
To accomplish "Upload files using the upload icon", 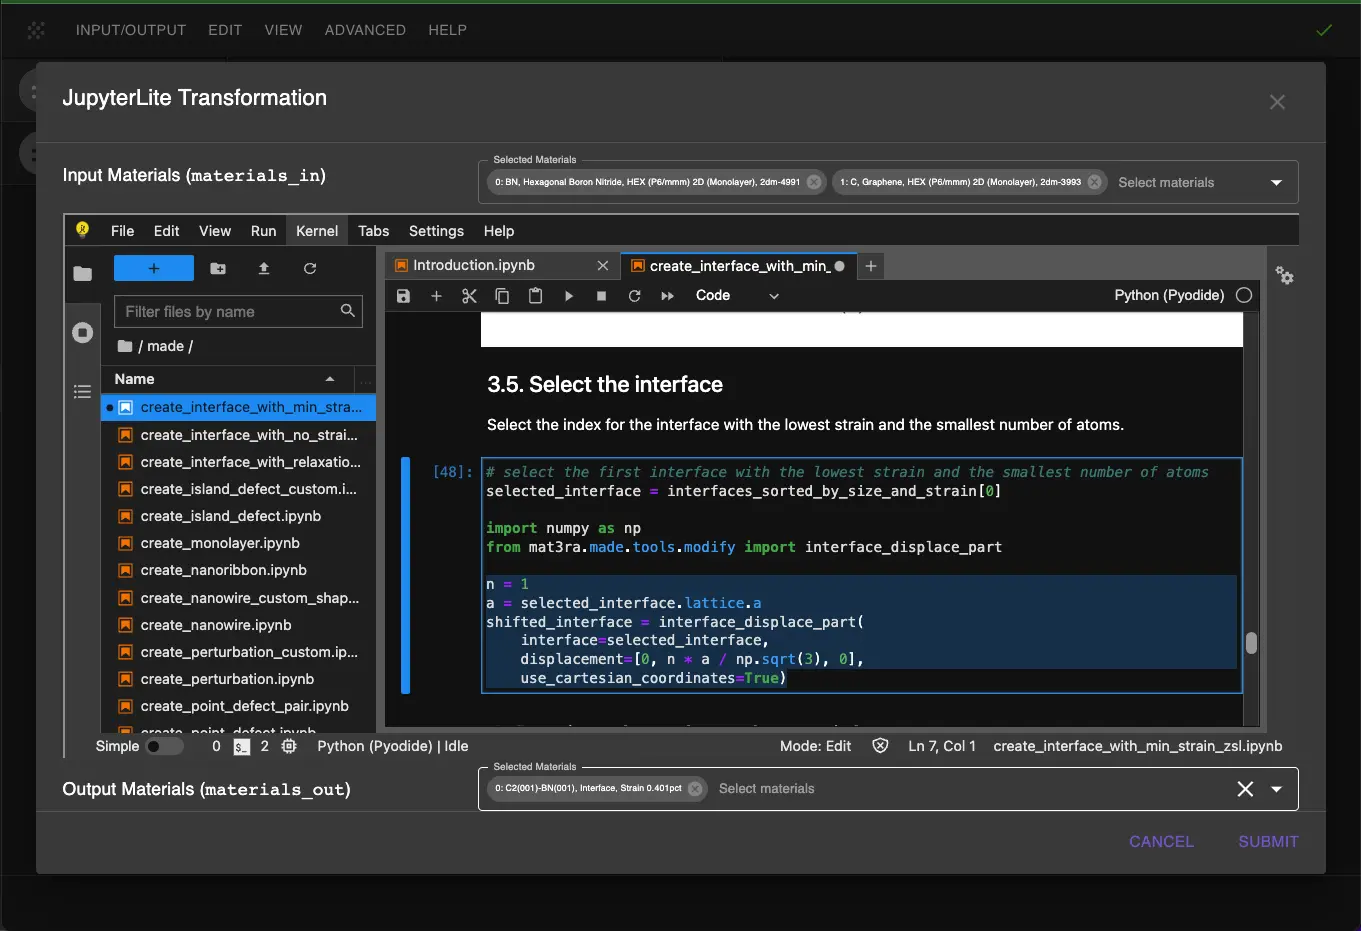I will tap(264, 268).
